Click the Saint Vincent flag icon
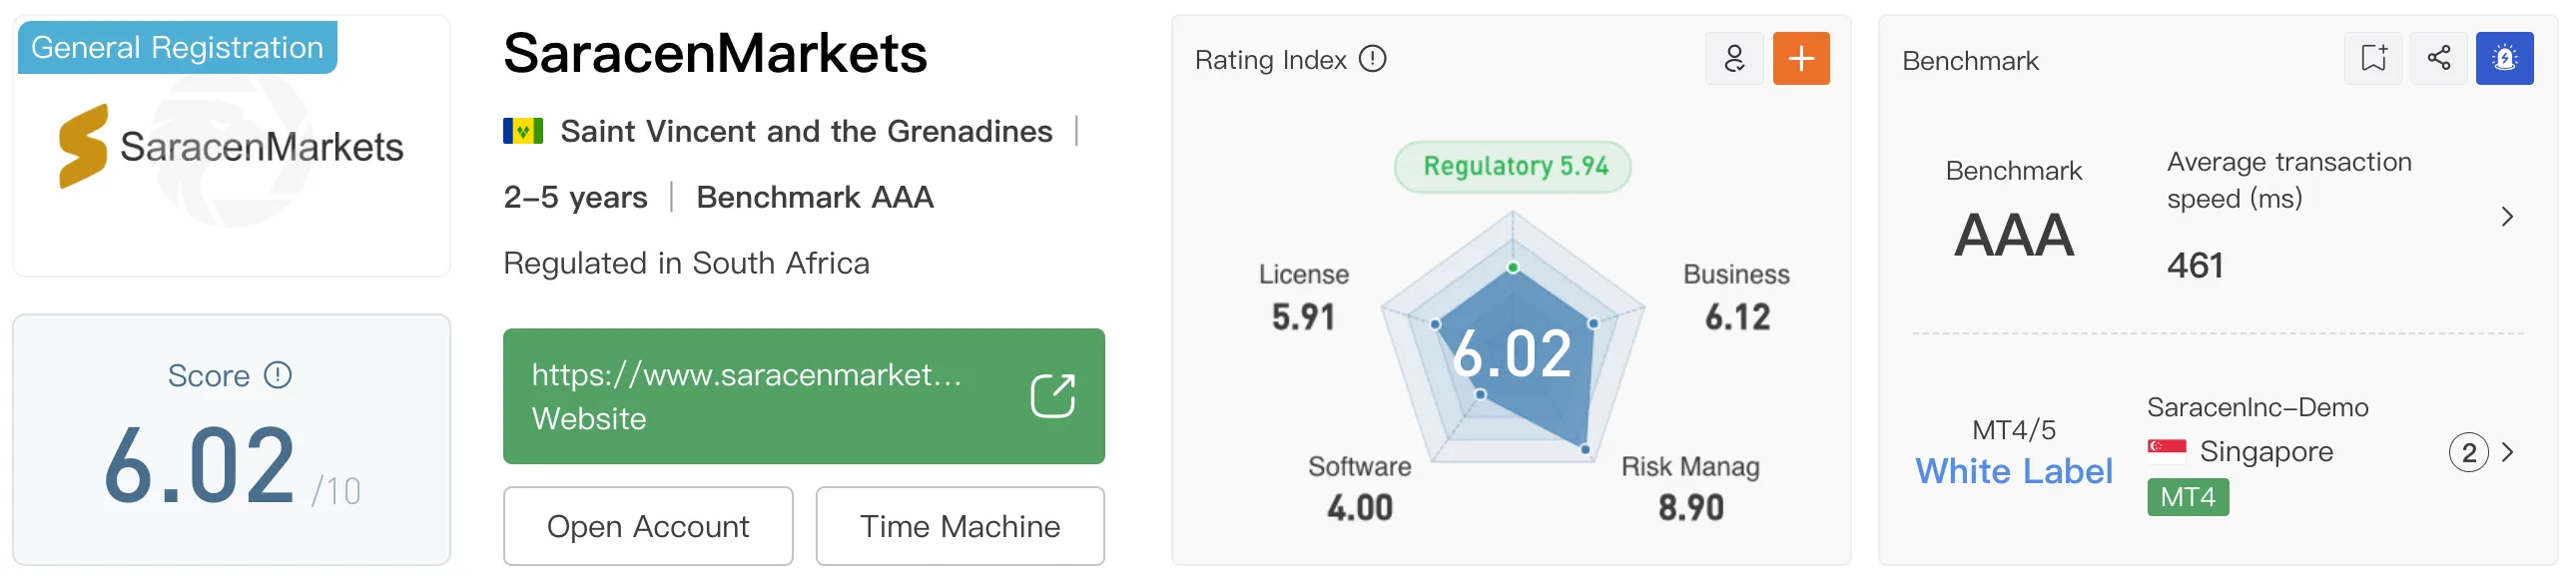Image resolution: width=2576 pixels, height=583 pixels. coord(523,131)
